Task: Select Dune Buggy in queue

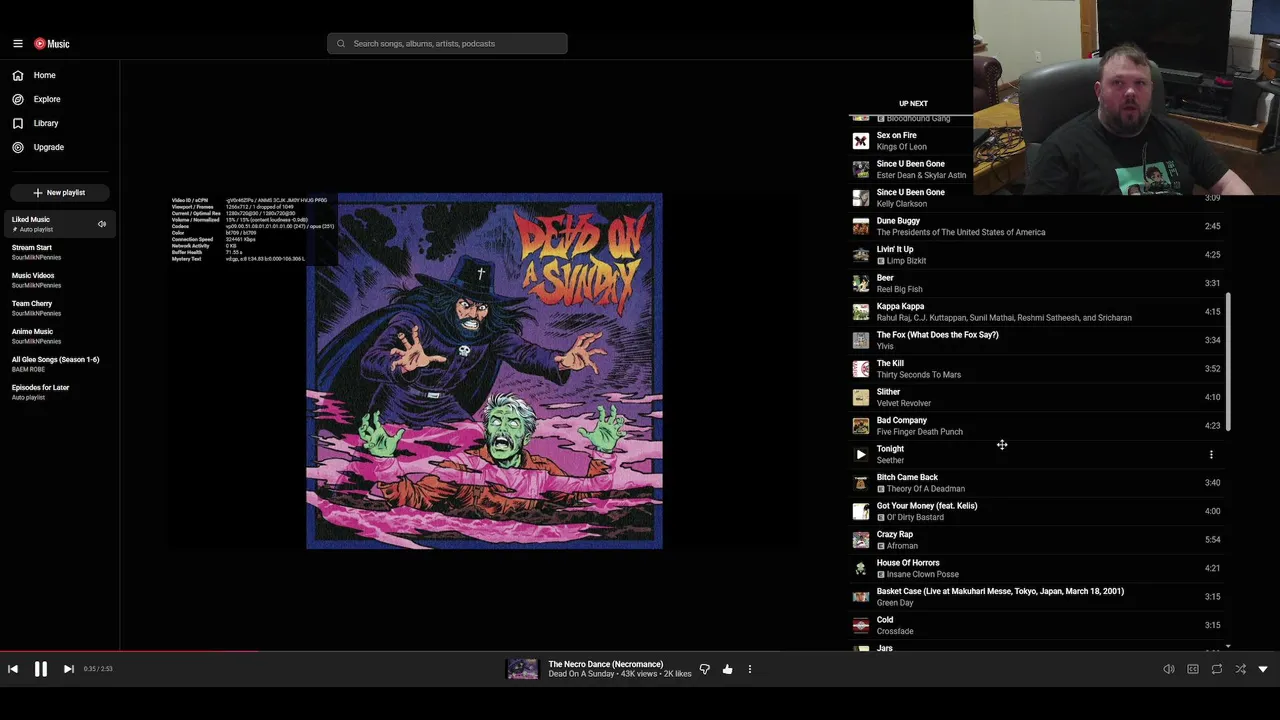Action: [1036, 226]
